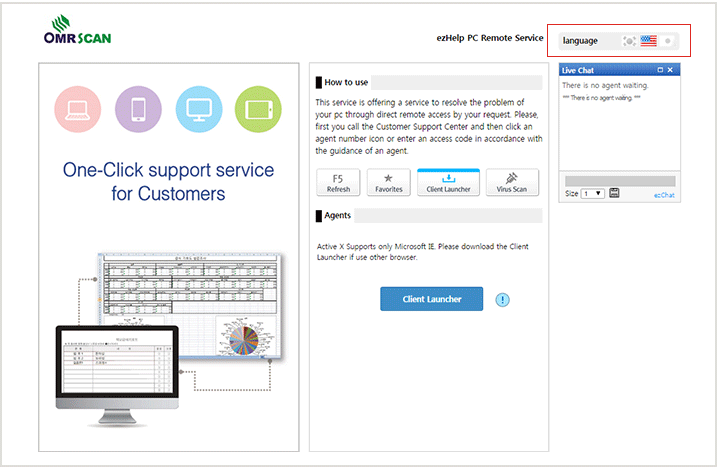Select the Korean flag language option
This screenshot has width=719, height=469.
[628, 41]
